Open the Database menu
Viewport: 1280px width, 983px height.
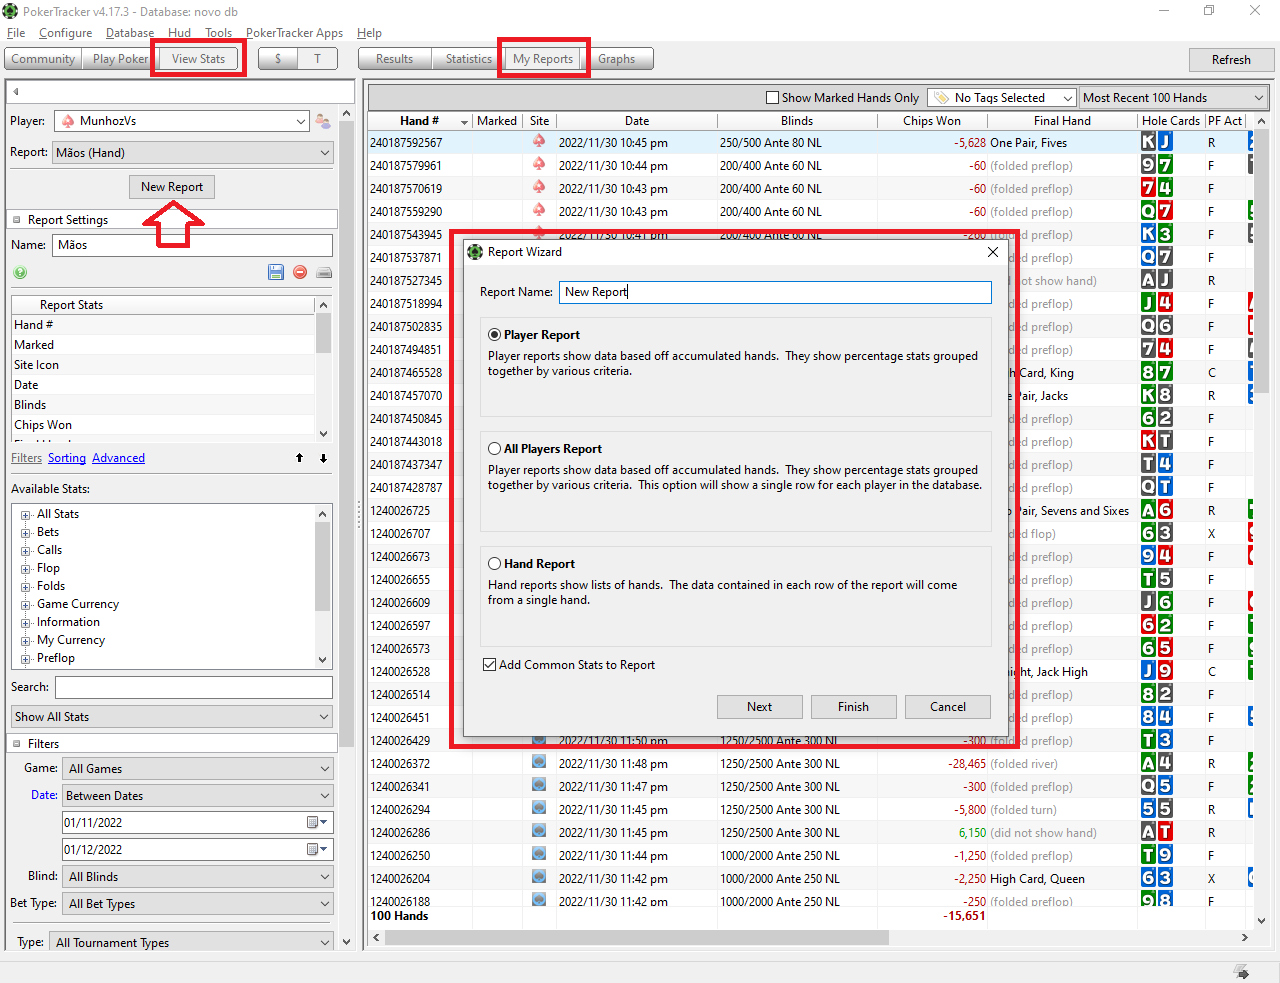[130, 33]
